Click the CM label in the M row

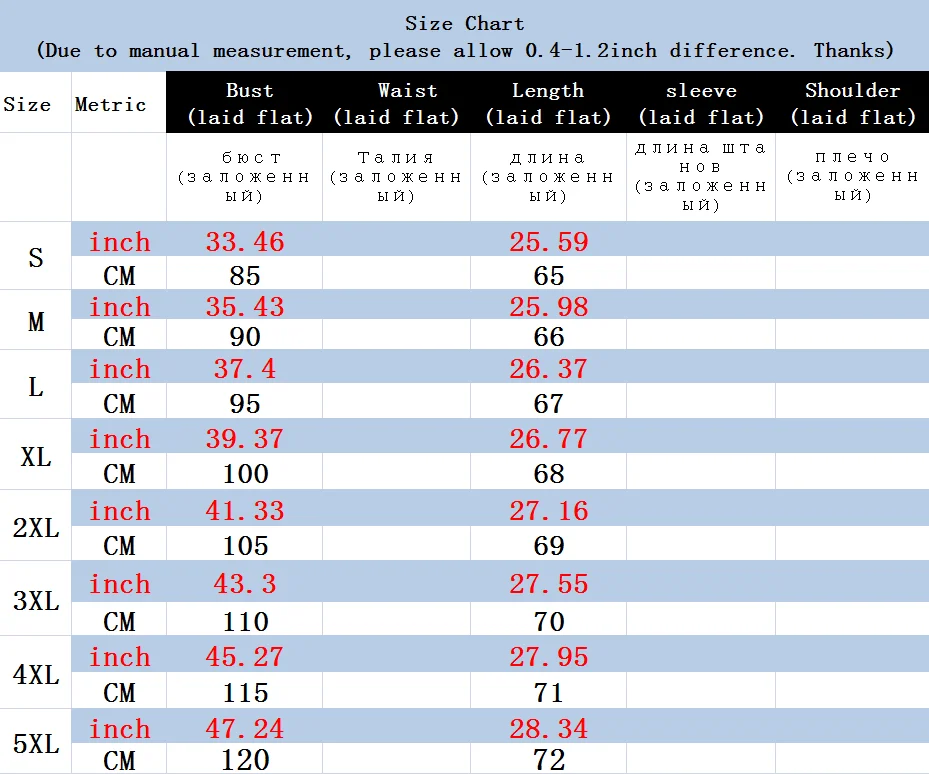click(x=119, y=337)
